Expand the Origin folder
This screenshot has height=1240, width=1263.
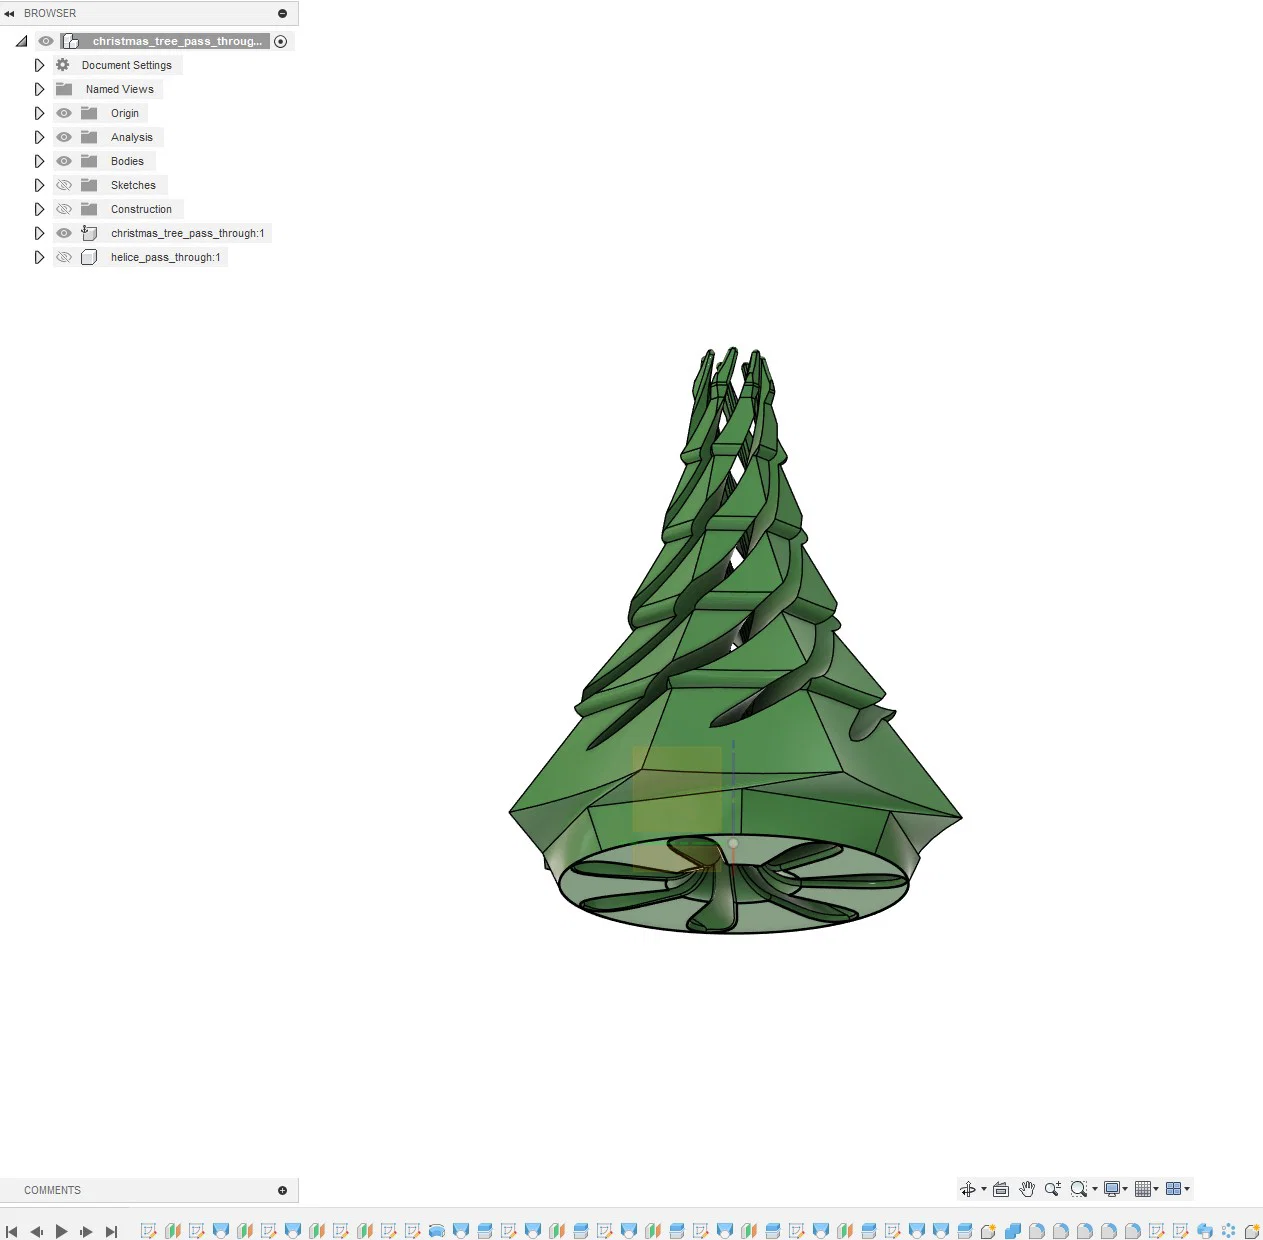[39, 113]
